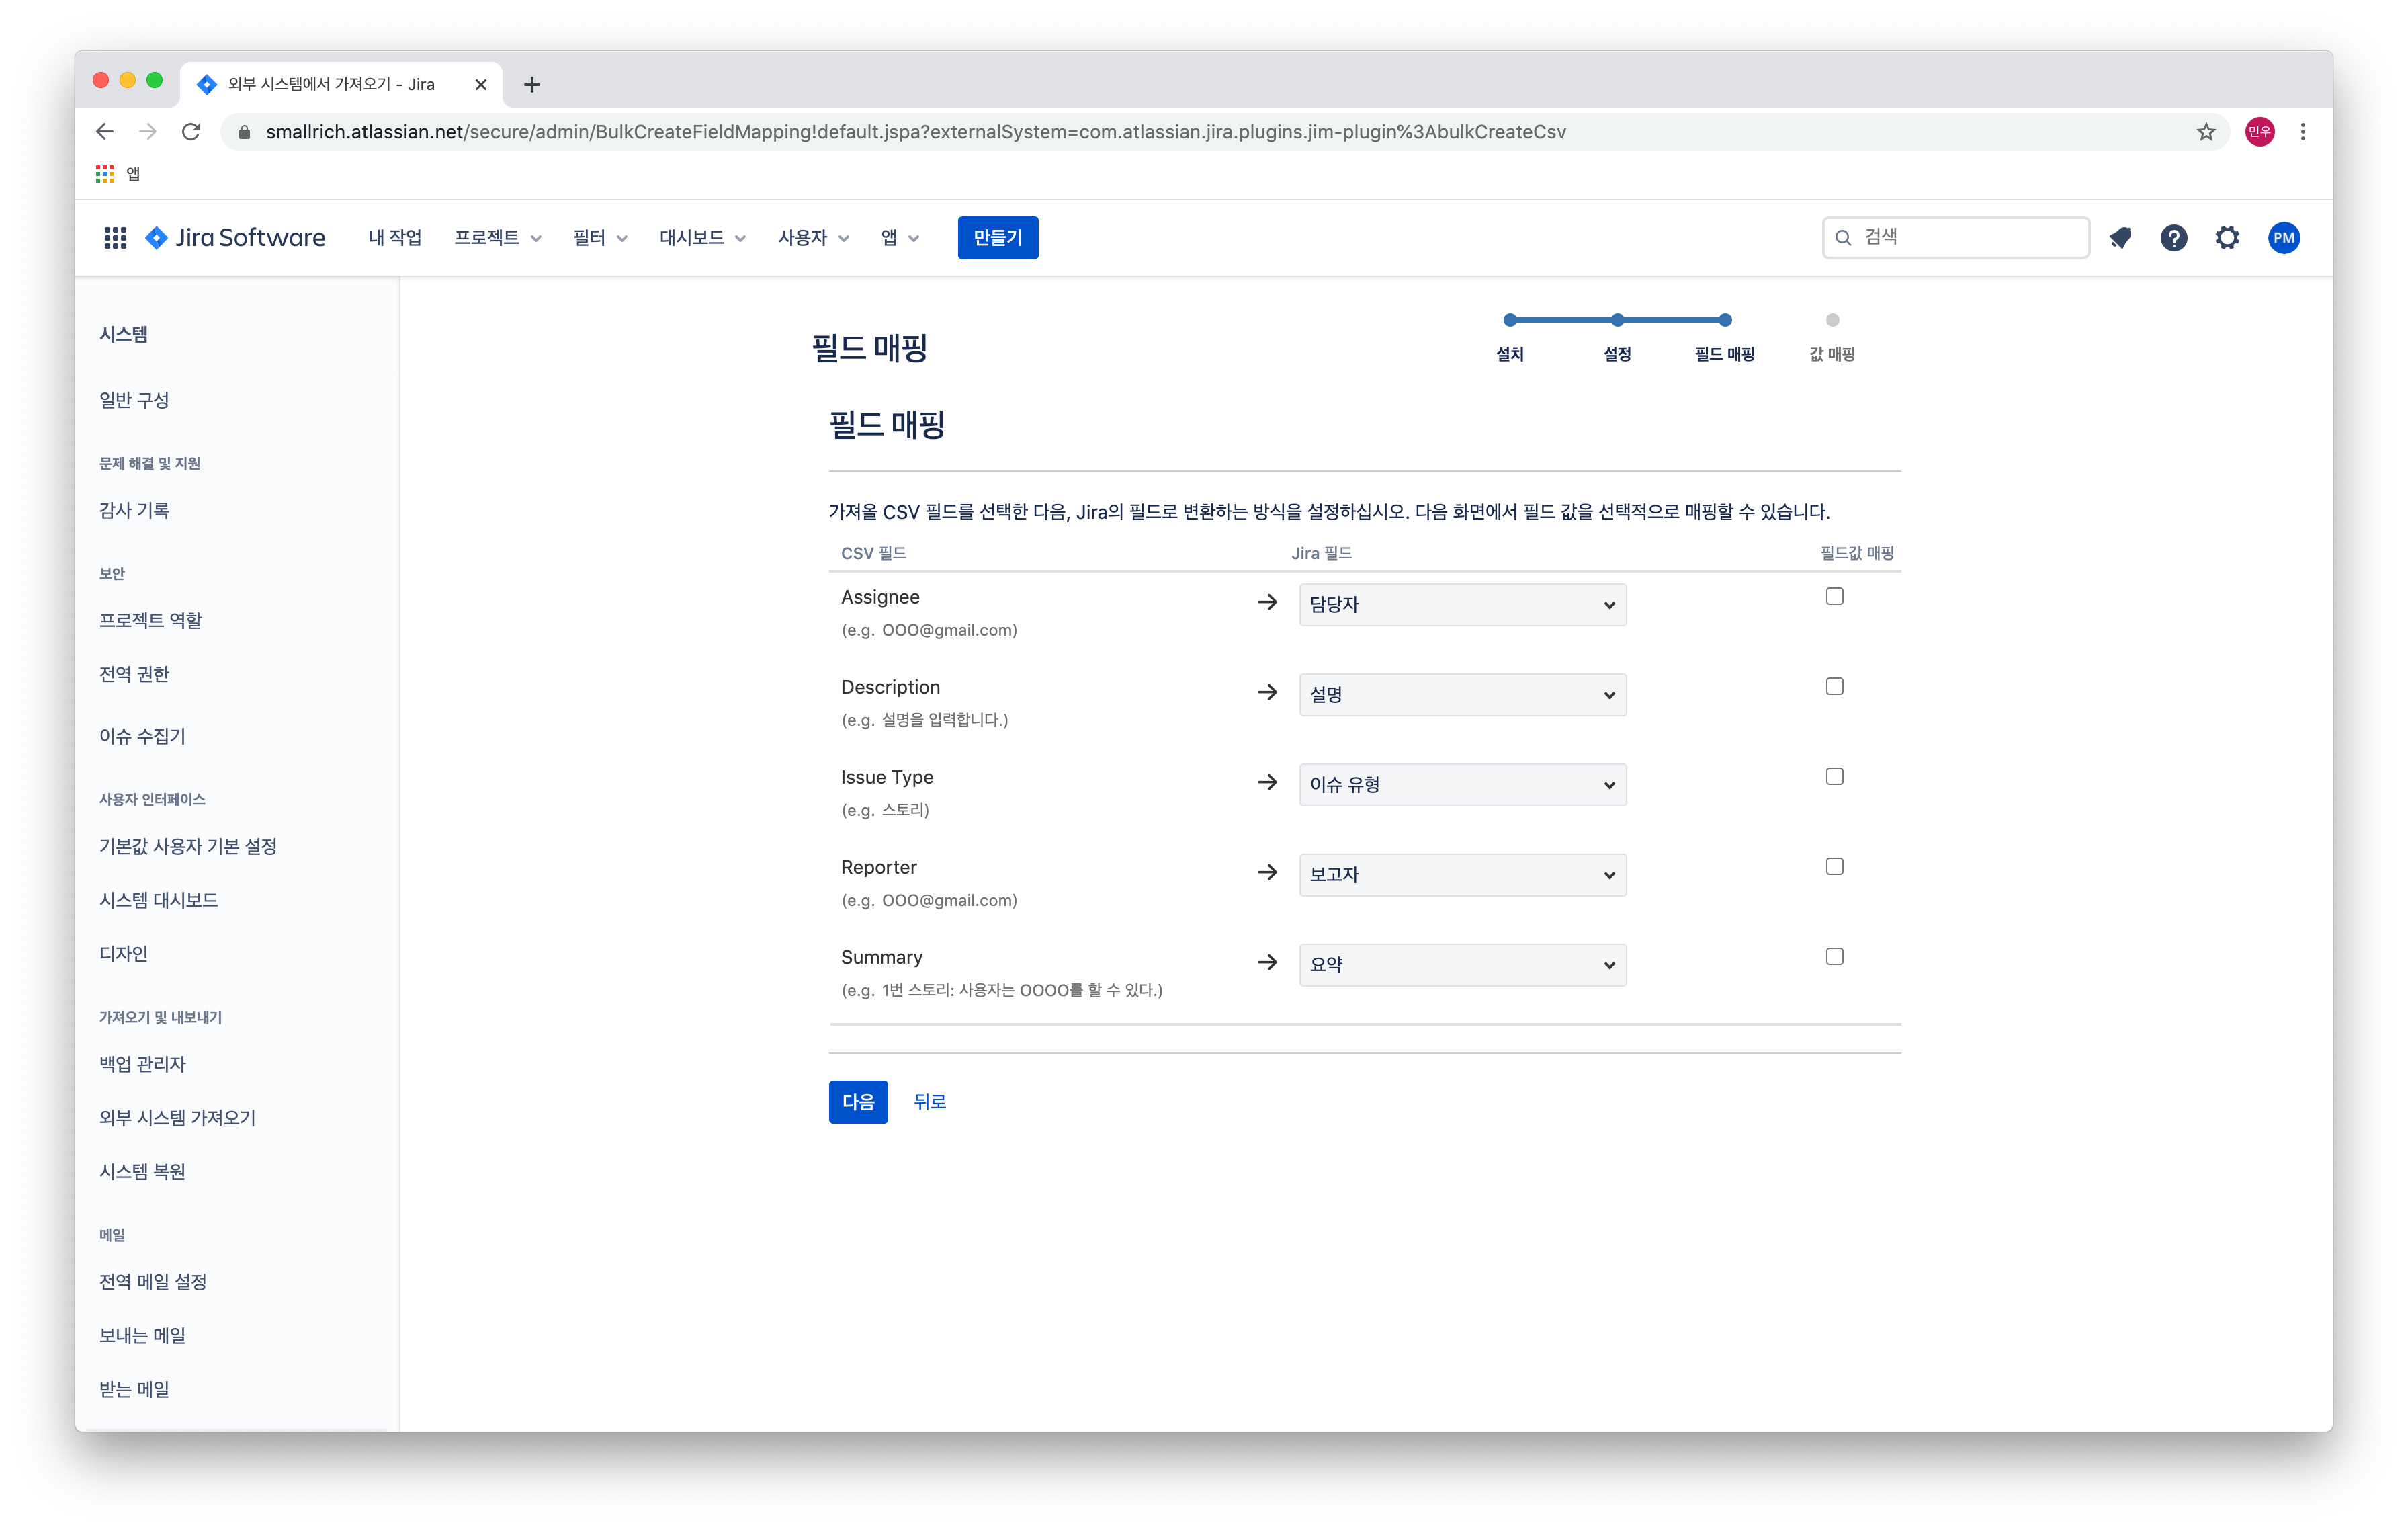The height and width of the screenshot is (1531, 2408).
Task: Enable field value mapping for Issue Type
Action: point(1834,776)
